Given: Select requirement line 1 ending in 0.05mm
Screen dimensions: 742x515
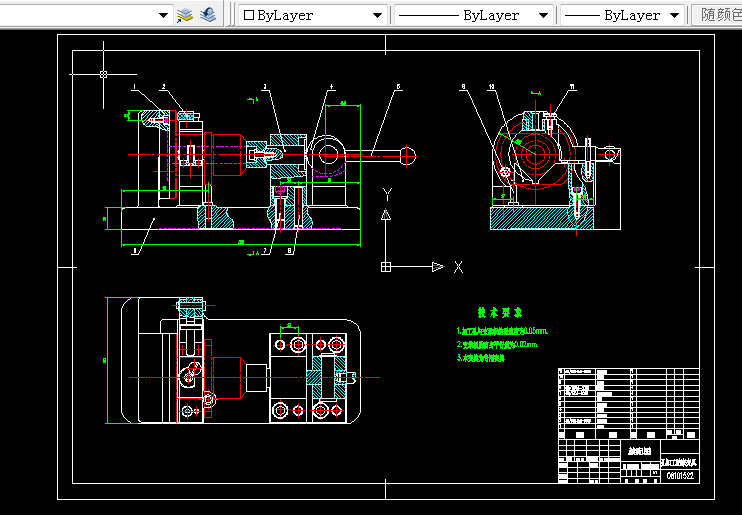Looking at the screenshot, I should click(x=502, y=331).
